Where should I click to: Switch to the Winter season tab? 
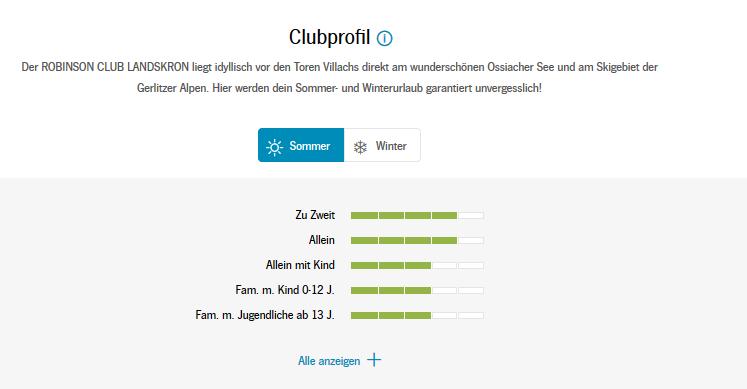point(382,145)
